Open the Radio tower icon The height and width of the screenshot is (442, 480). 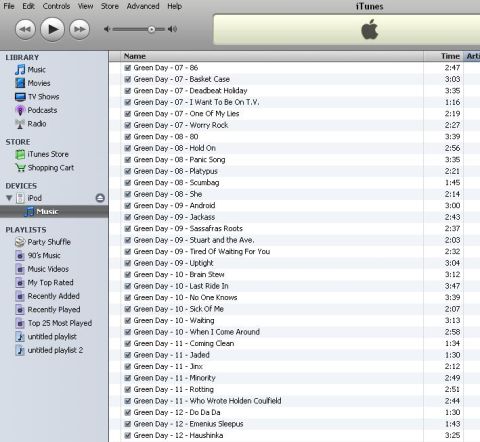click(20, 124)
